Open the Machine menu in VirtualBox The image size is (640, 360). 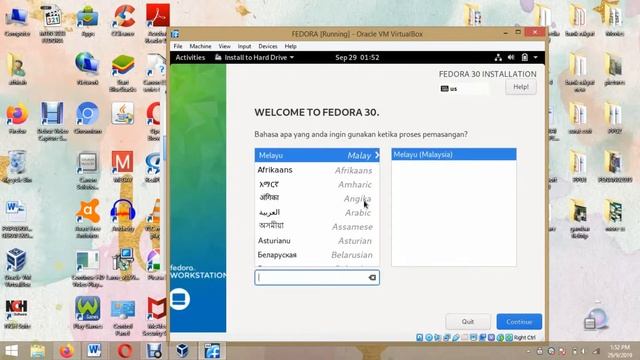(200, 46)
